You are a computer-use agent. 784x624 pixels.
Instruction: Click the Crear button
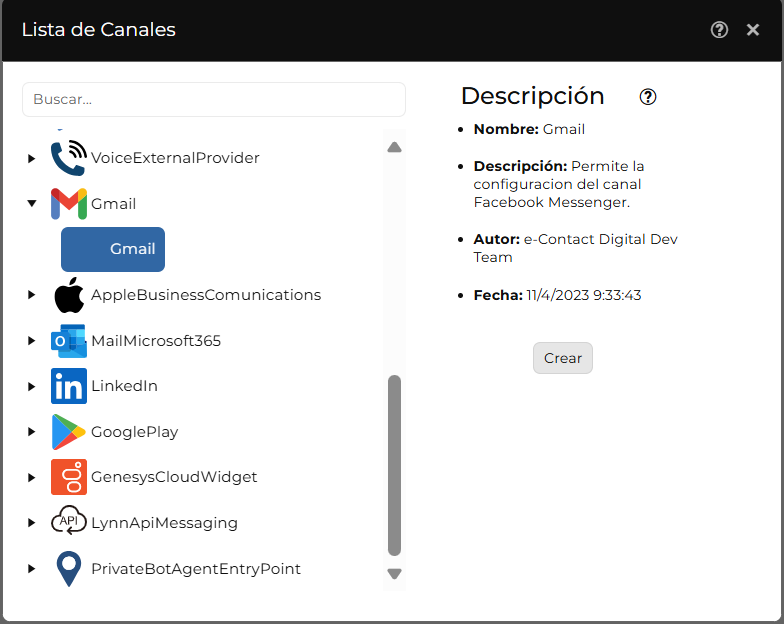(x=562, y=358)
